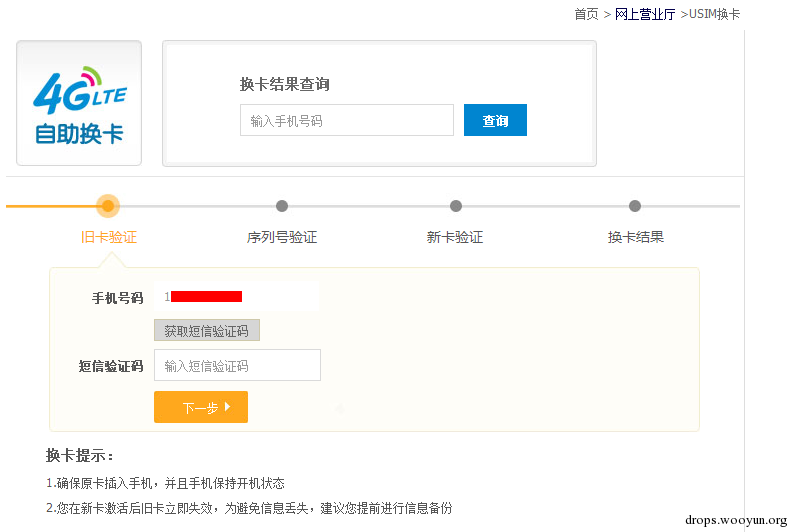This screenshot has width=791, height=532.
Task: Click the 序列号验证 step dot
Action: pos(282,206)
